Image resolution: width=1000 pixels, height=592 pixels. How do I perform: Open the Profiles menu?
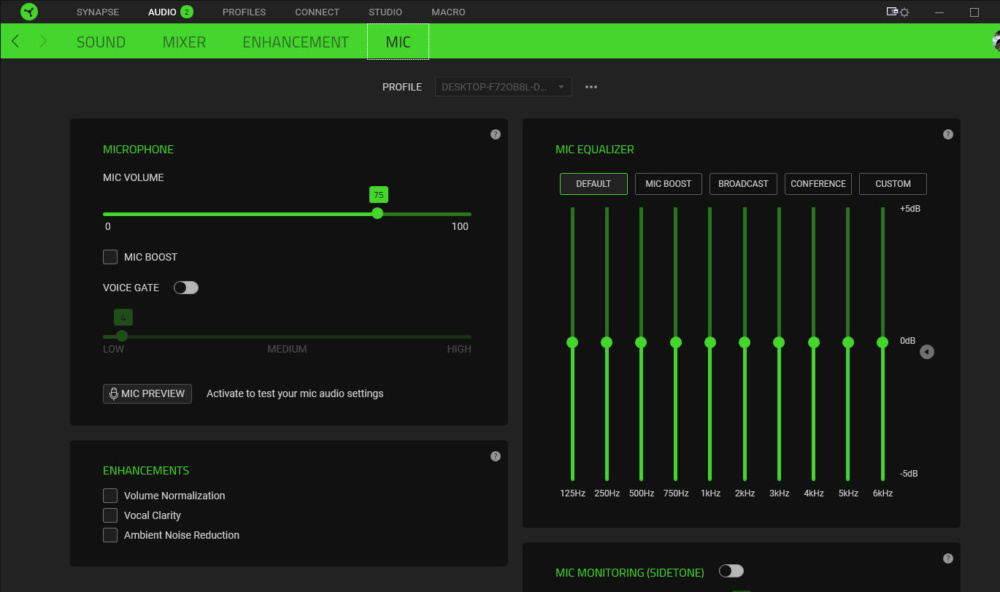tap(244, 11)
